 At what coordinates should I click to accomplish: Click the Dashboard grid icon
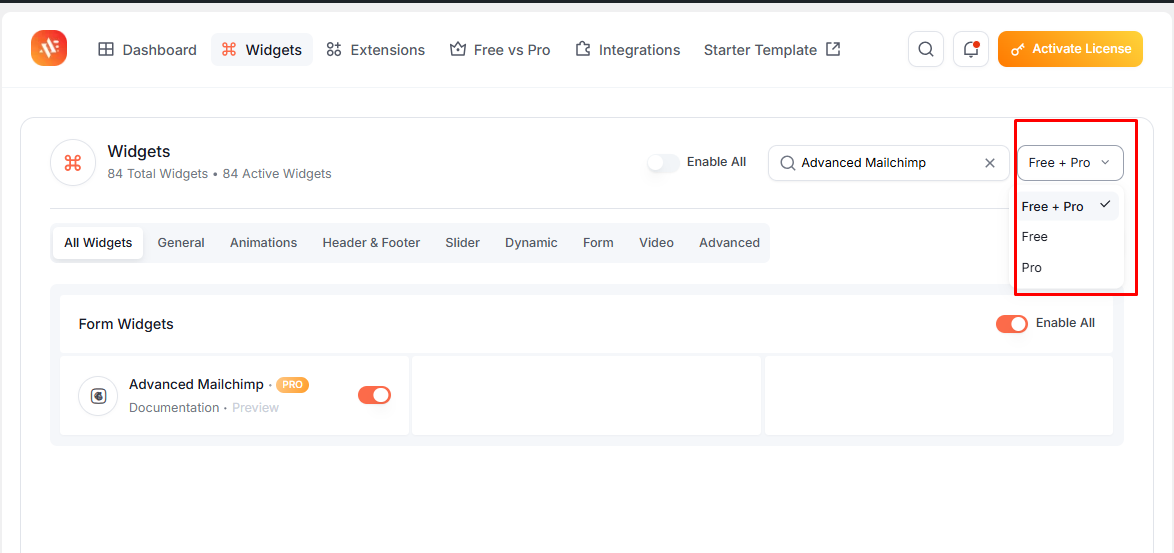pos(106,50)
